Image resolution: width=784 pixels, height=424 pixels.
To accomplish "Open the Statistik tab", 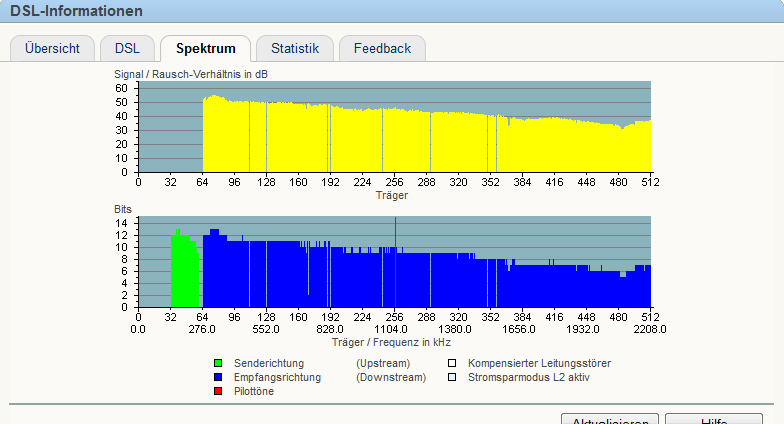I will point(294,48).
